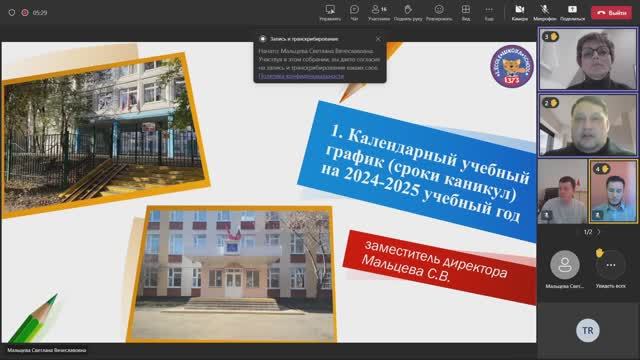Viewport: 640px width, 360px height.
Task: Share your screen via Поделиться
Action: coord(572,12)
